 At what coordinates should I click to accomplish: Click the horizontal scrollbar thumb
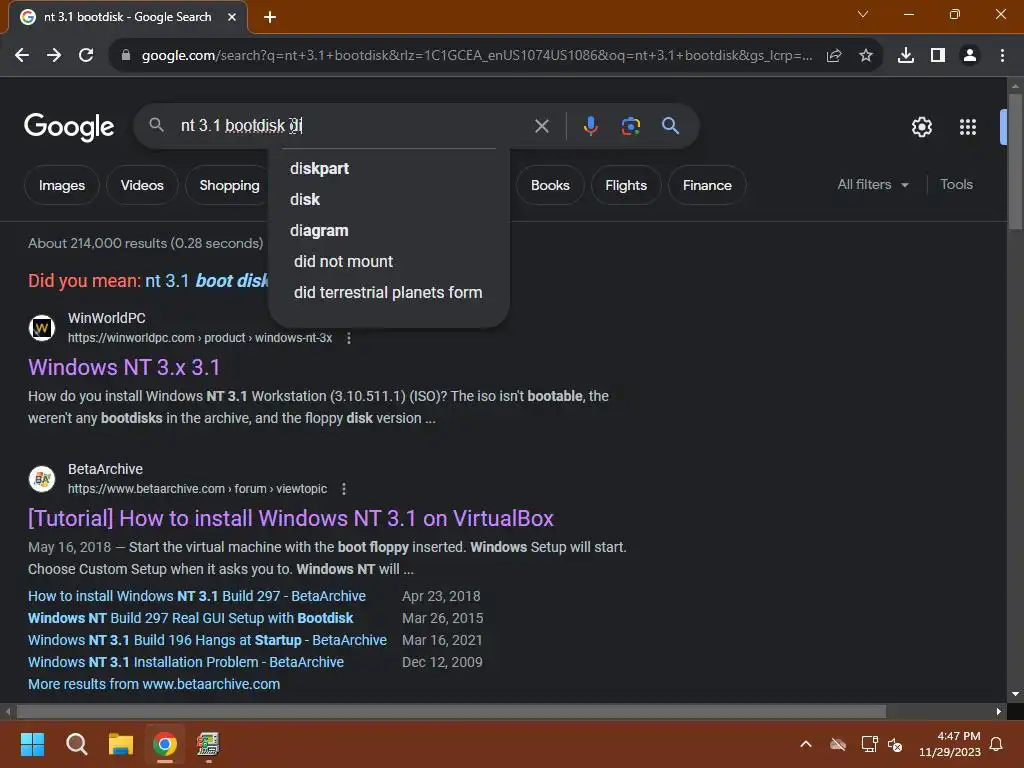451,711
